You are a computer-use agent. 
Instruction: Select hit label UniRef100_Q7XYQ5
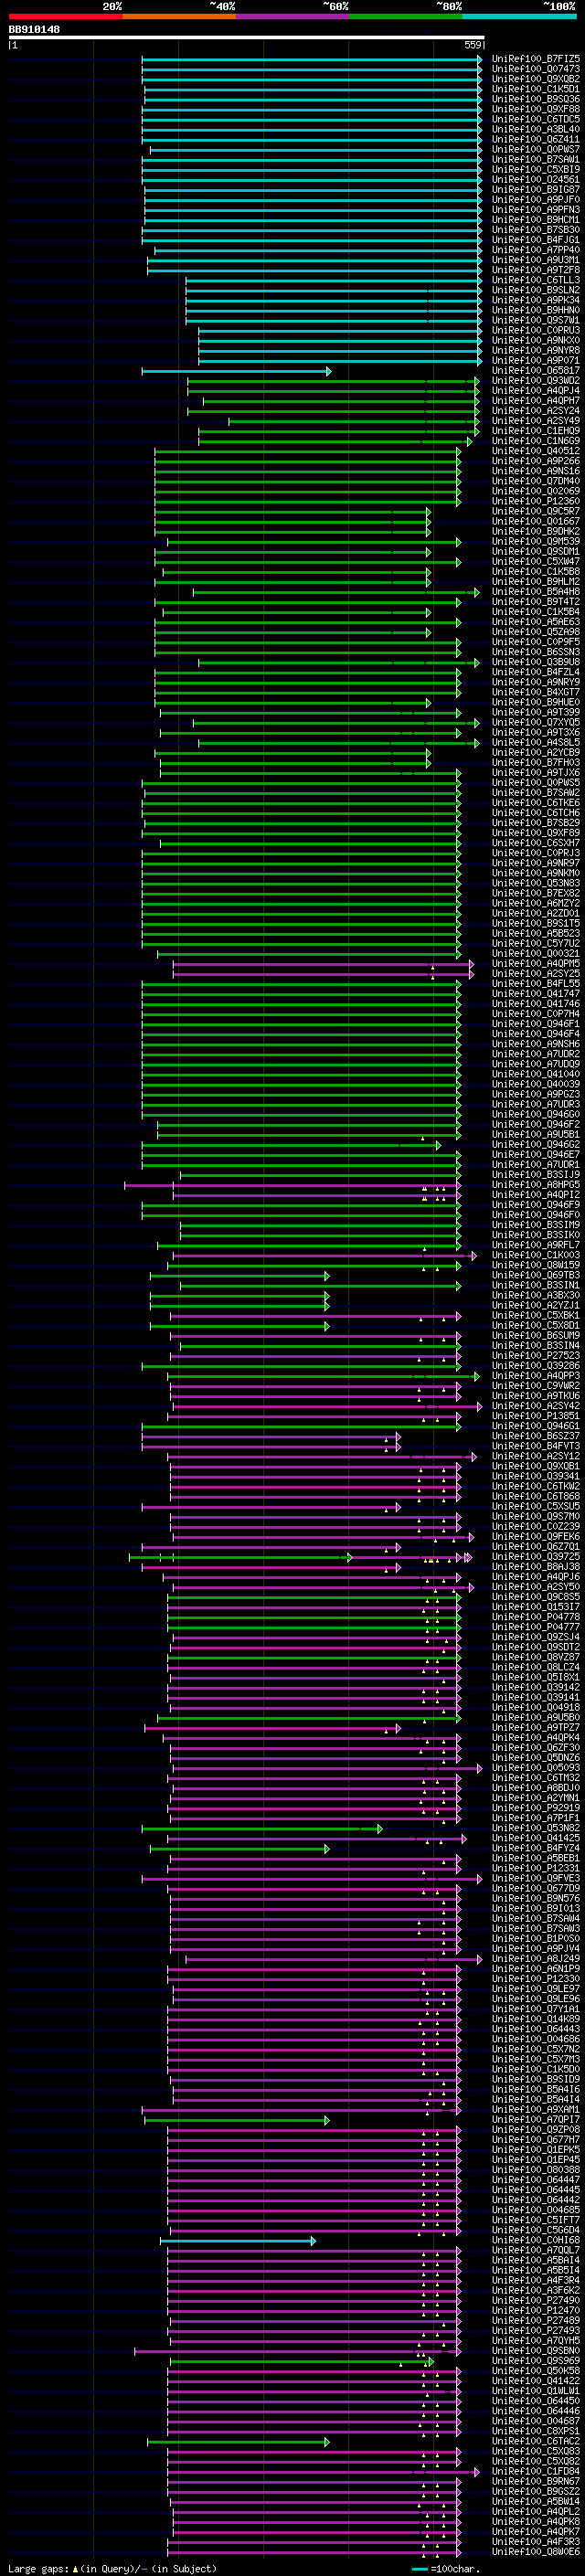536,722
